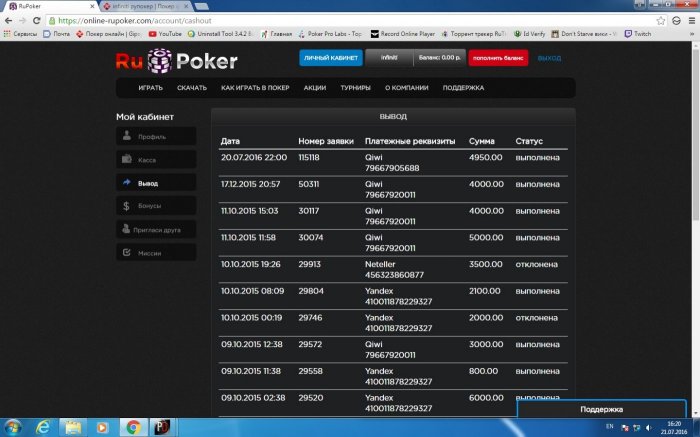Click EN language indicator in tray
This screenshot has width=700, height=437.
click(x=609, y=427)
